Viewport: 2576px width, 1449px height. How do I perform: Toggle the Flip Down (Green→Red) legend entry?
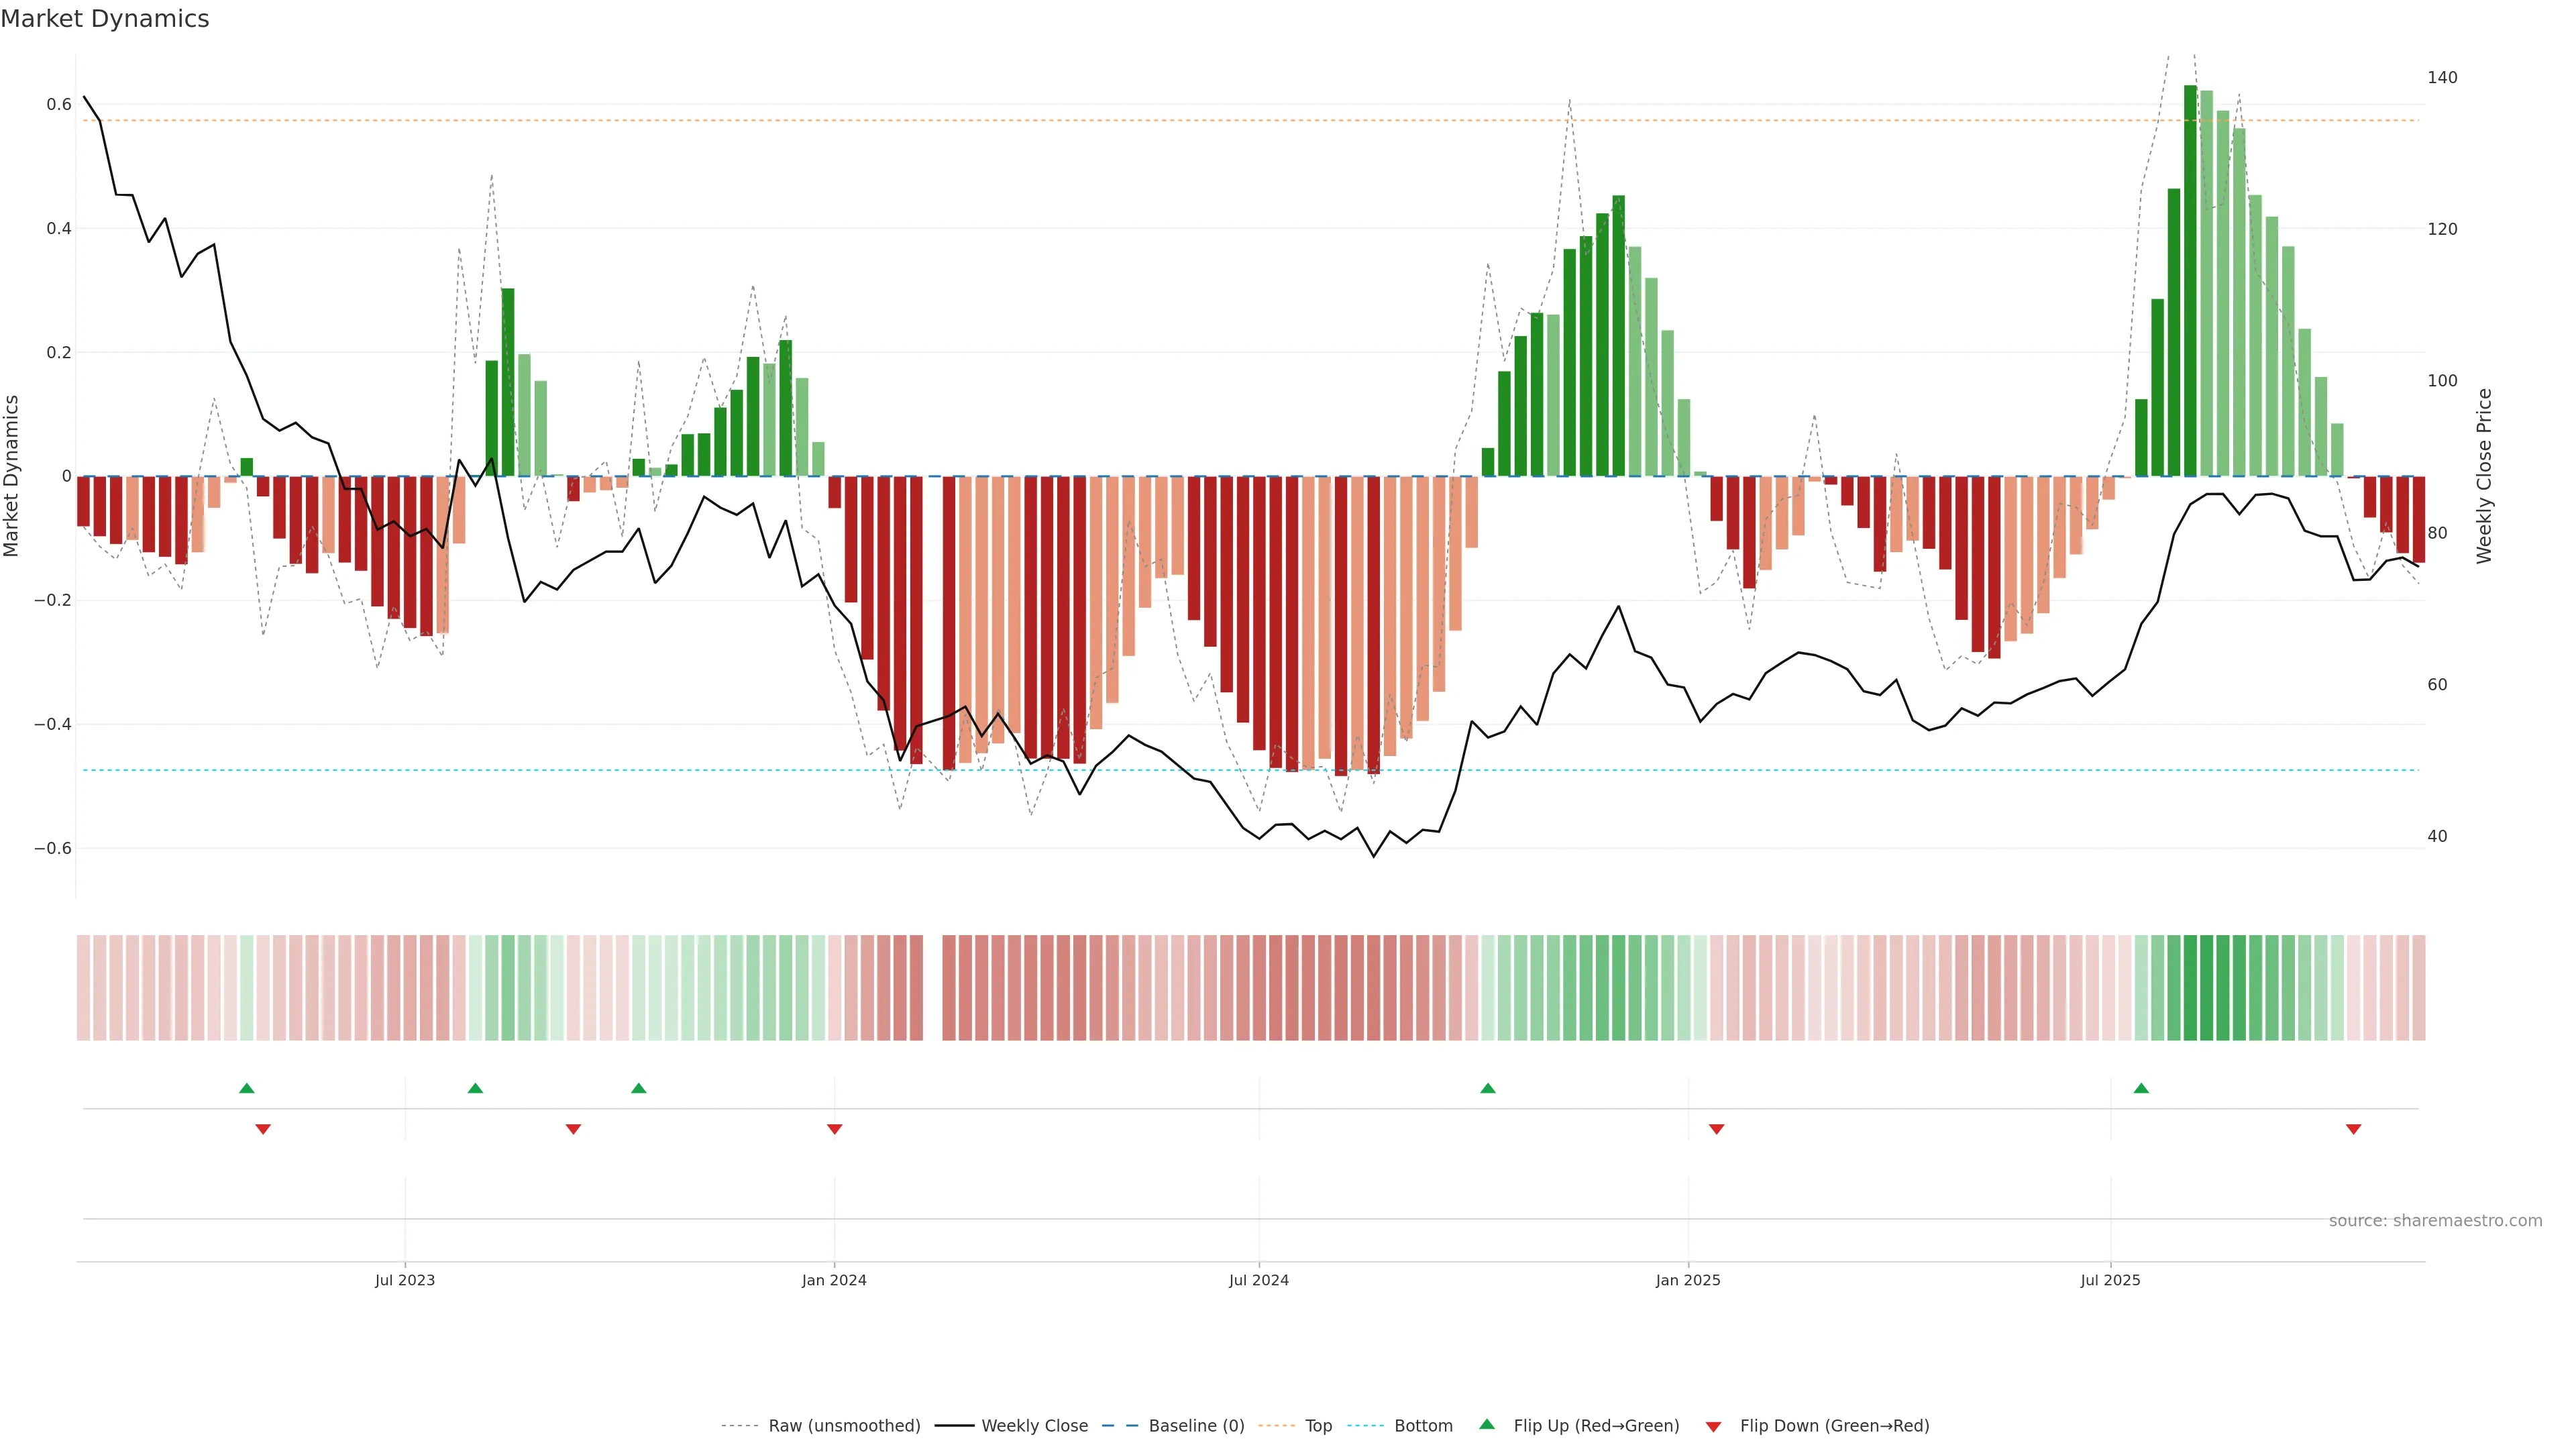coord(1834,1426)
